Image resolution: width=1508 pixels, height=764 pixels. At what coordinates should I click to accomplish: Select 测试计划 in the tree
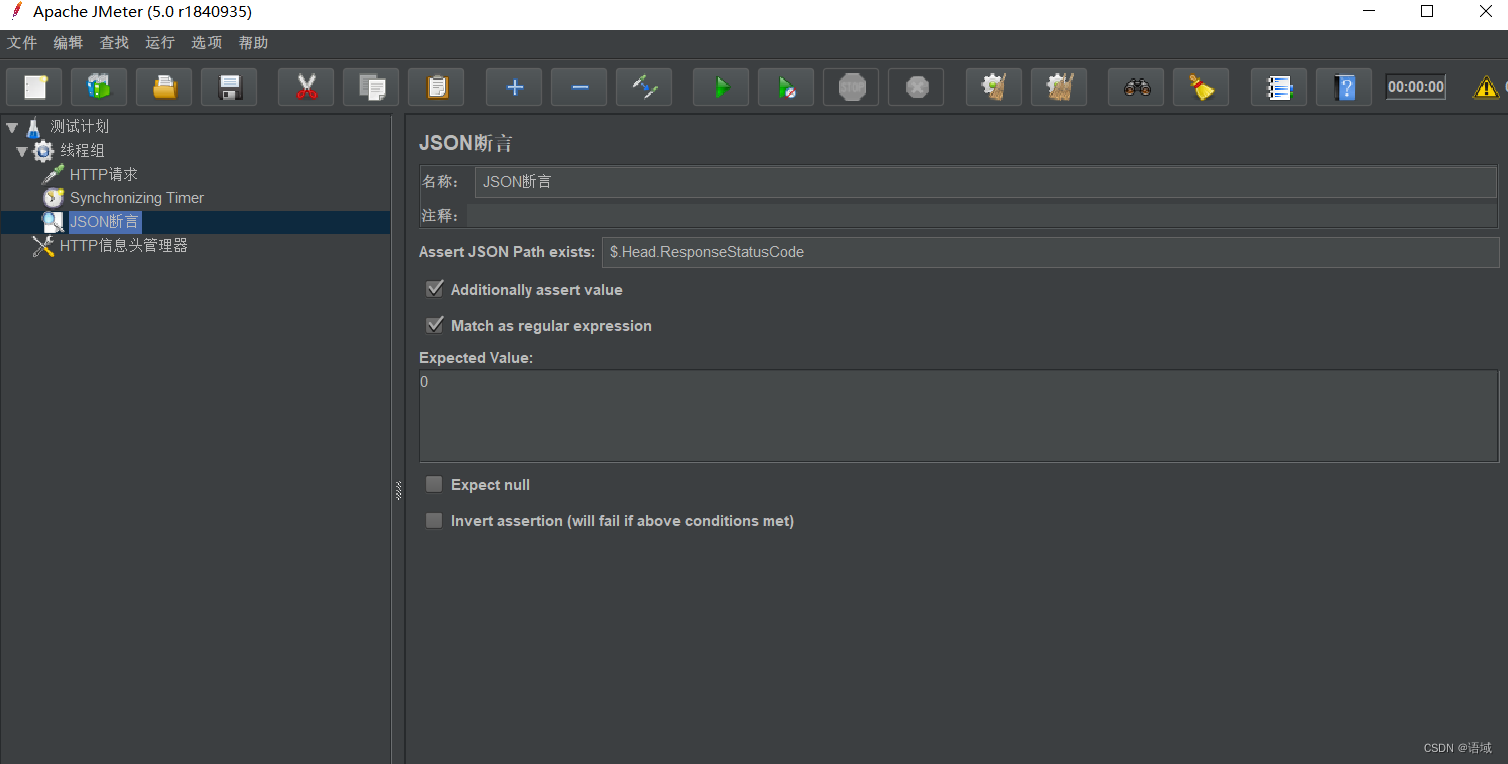tap(80, 127)
